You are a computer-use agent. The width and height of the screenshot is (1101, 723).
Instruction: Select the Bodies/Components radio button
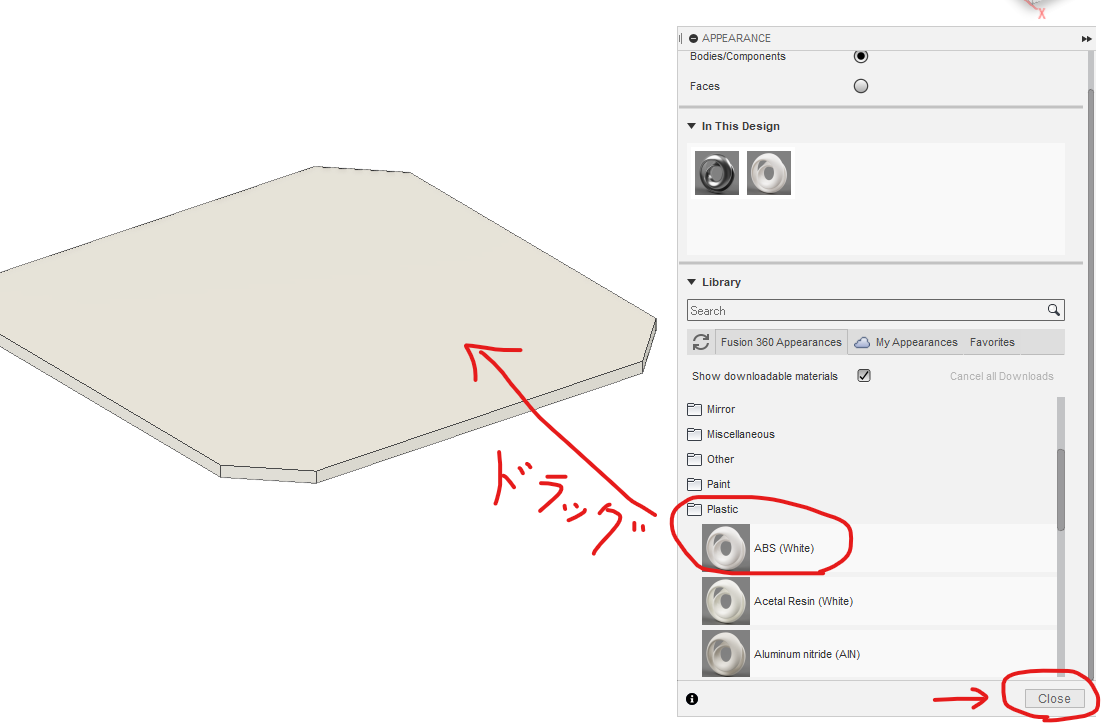pyautogui.click(x=860, y=56)
